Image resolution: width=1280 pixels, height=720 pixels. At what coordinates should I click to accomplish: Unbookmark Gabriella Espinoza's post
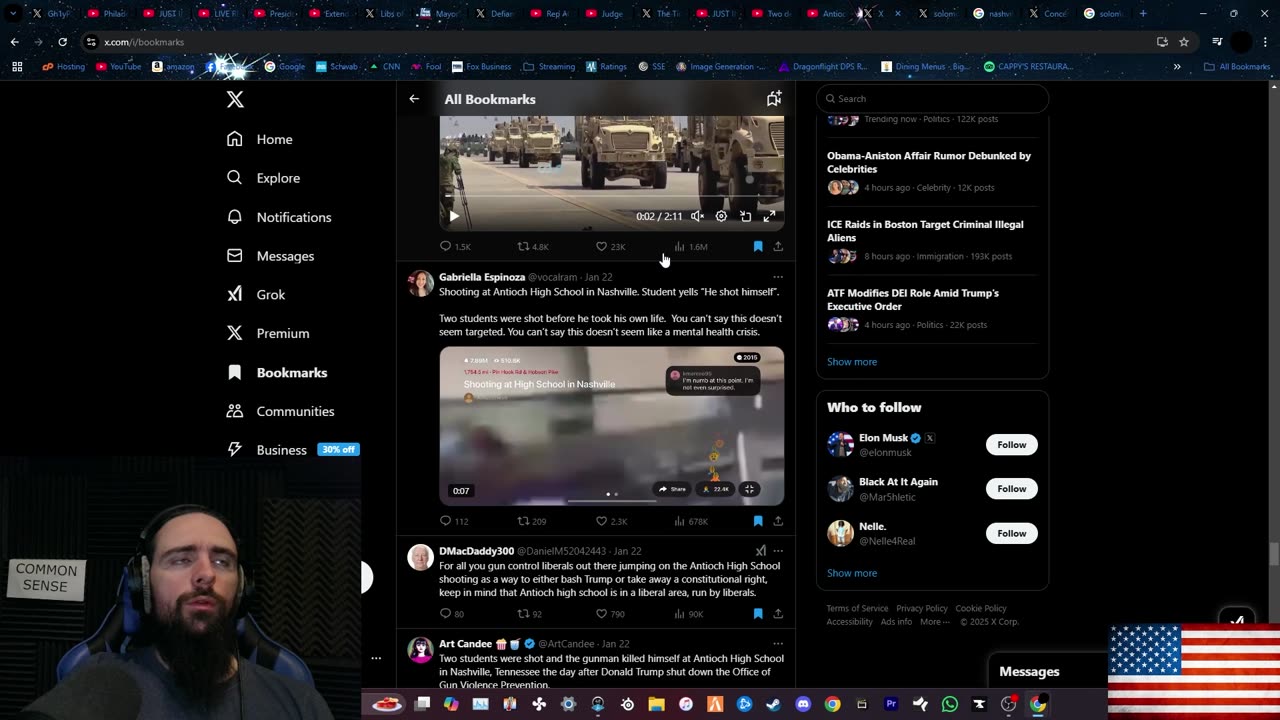tap(758, 521)
